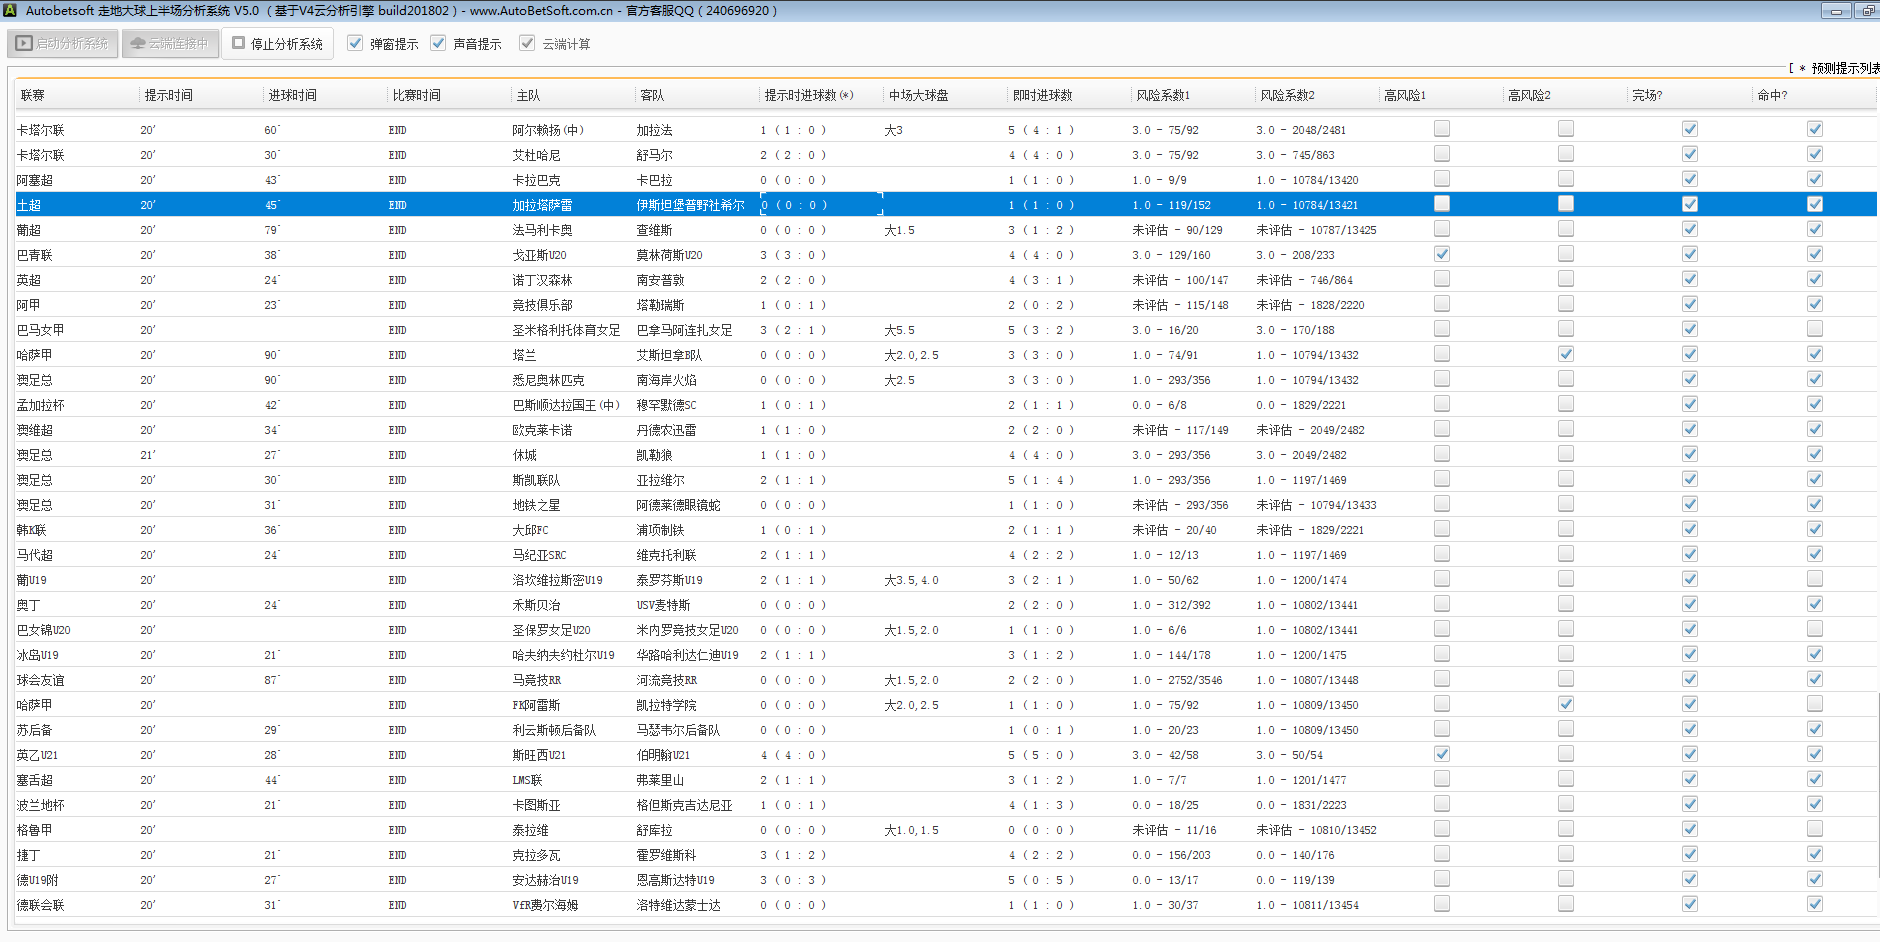
Task: Click the 即时进球数 column header
Action: (x=1042, y=95)
